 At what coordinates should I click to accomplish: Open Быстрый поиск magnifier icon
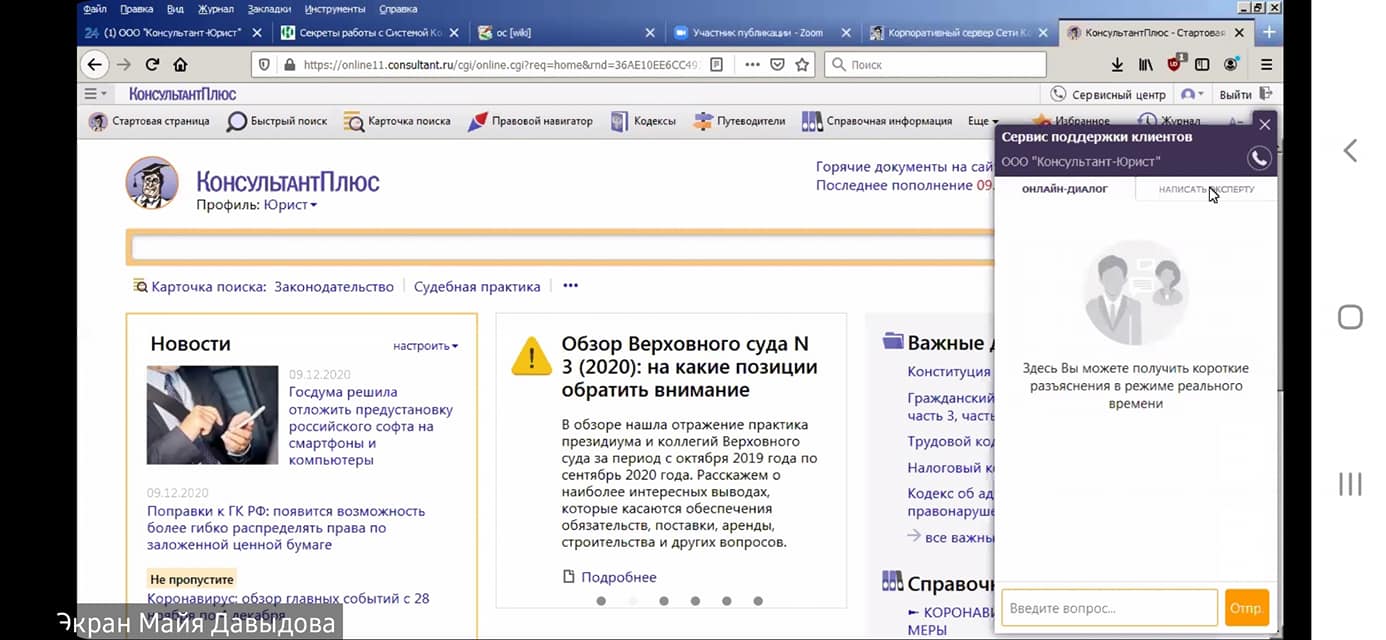[x=236, y=121]
